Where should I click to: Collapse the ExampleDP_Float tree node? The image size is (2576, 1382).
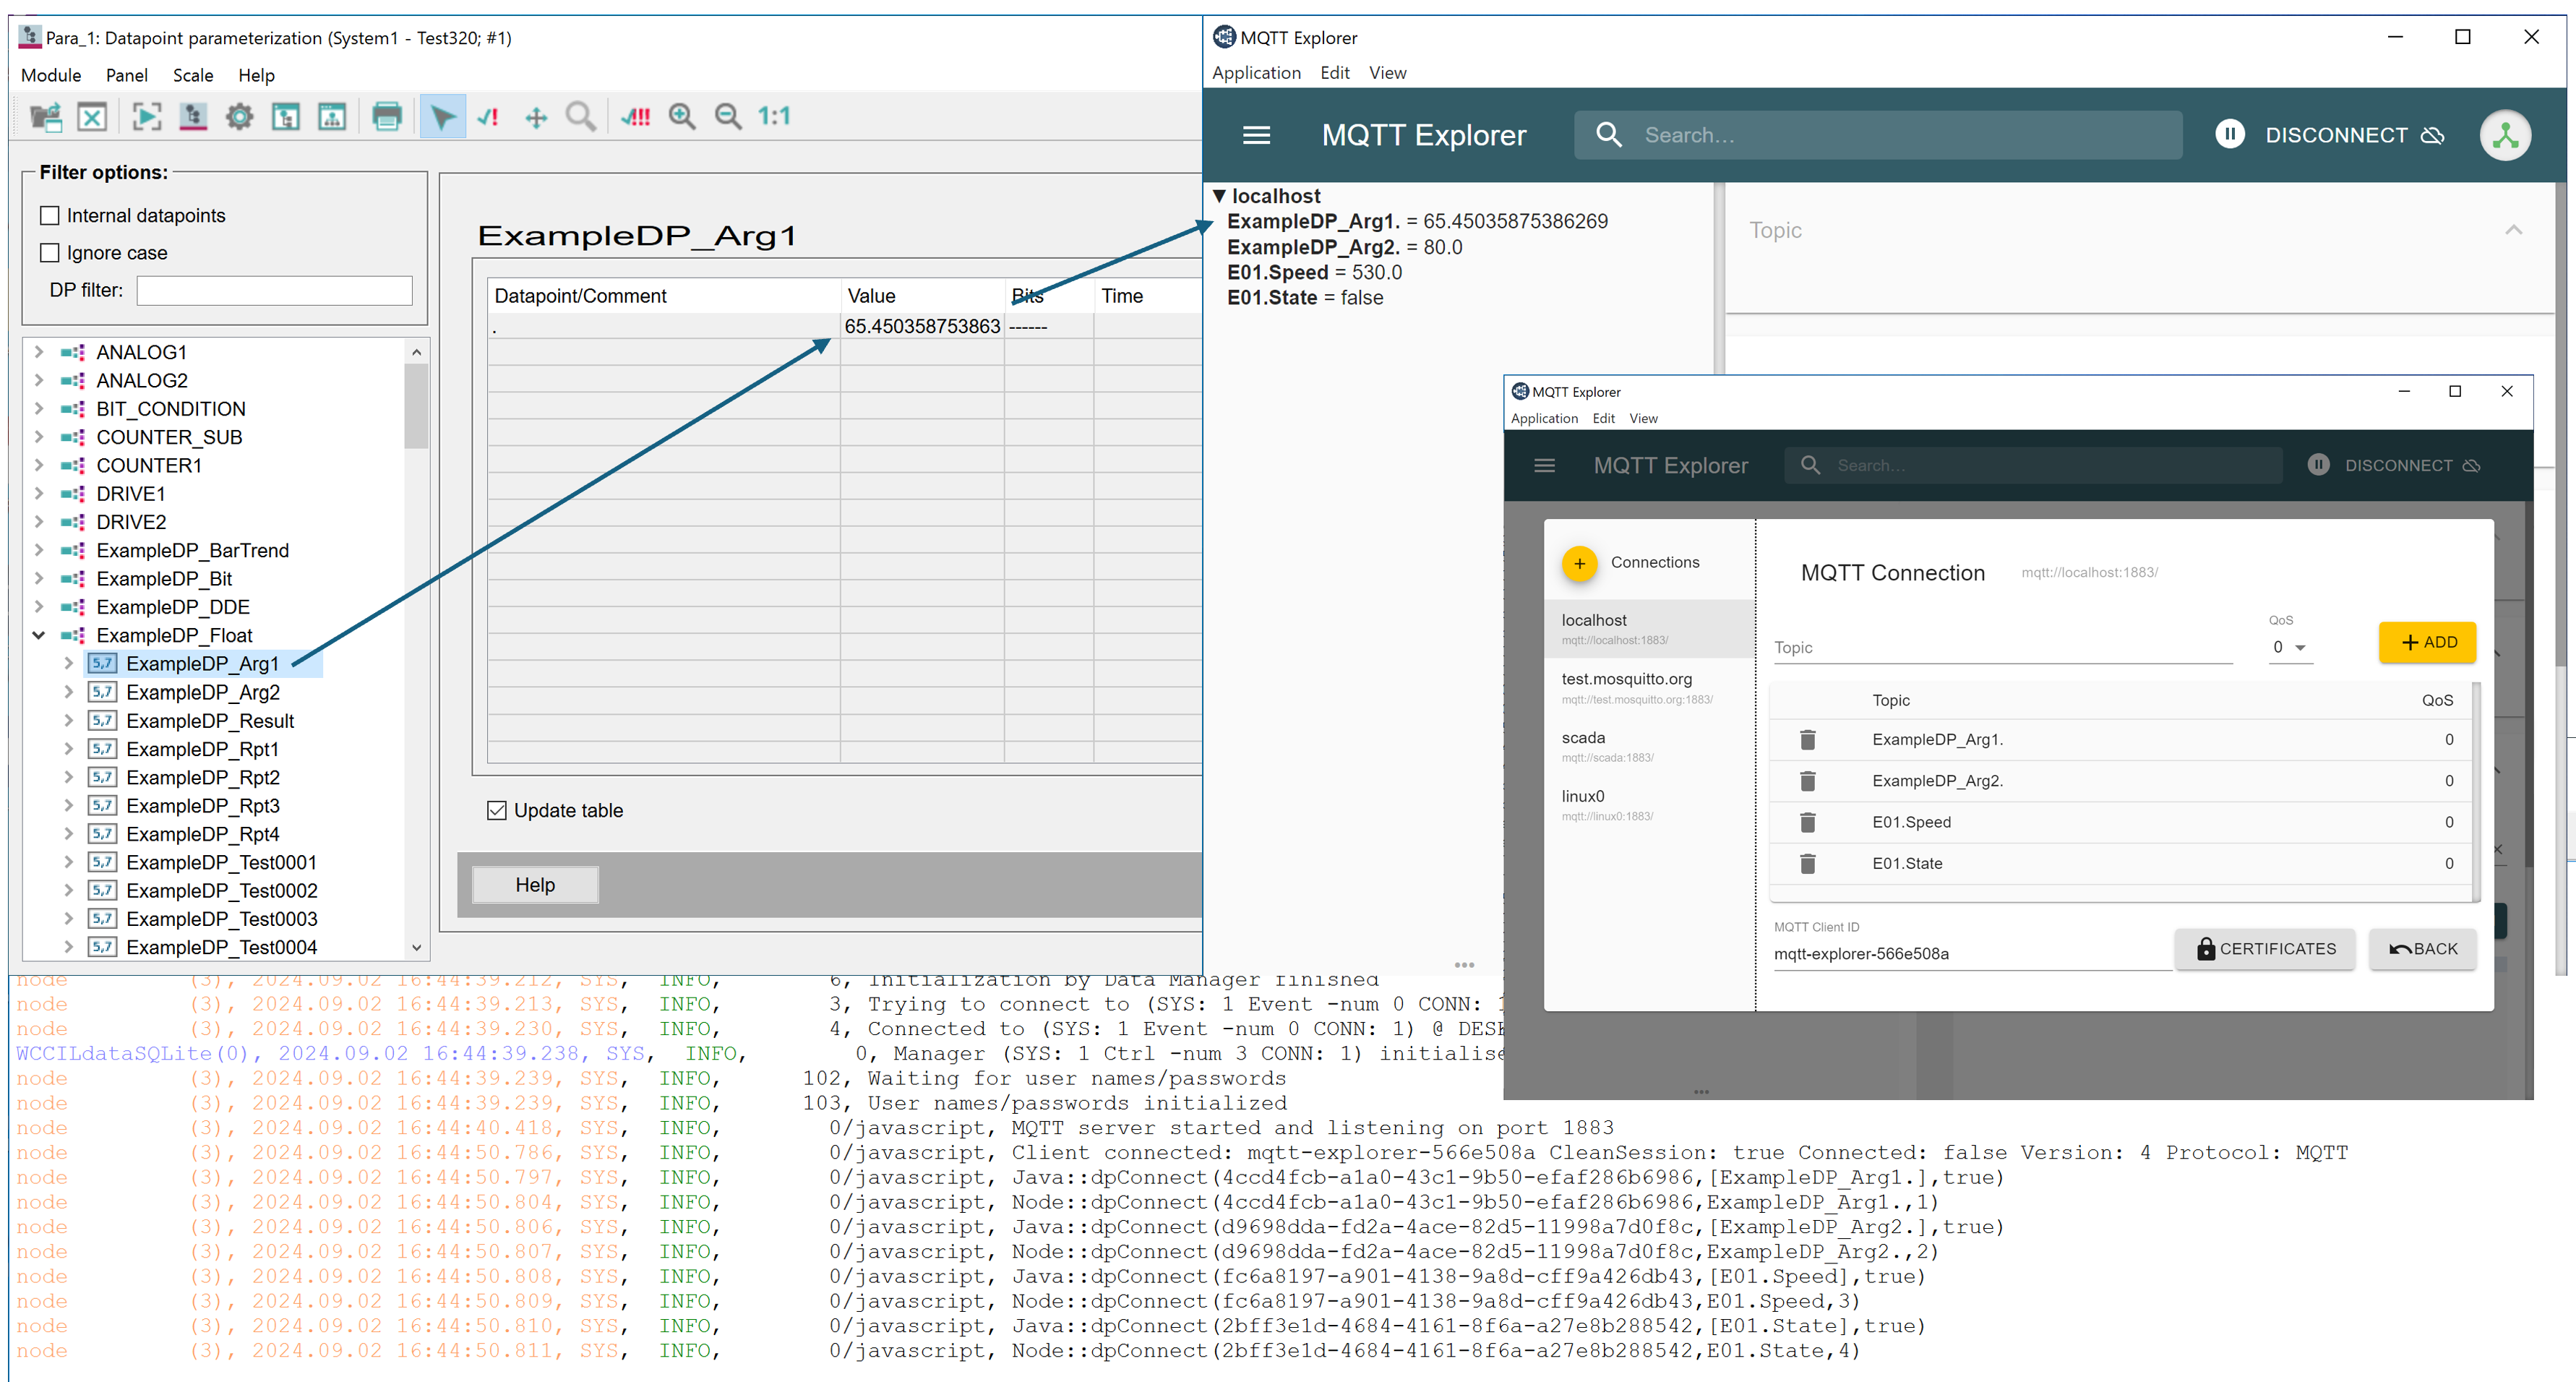click(38, 635)
